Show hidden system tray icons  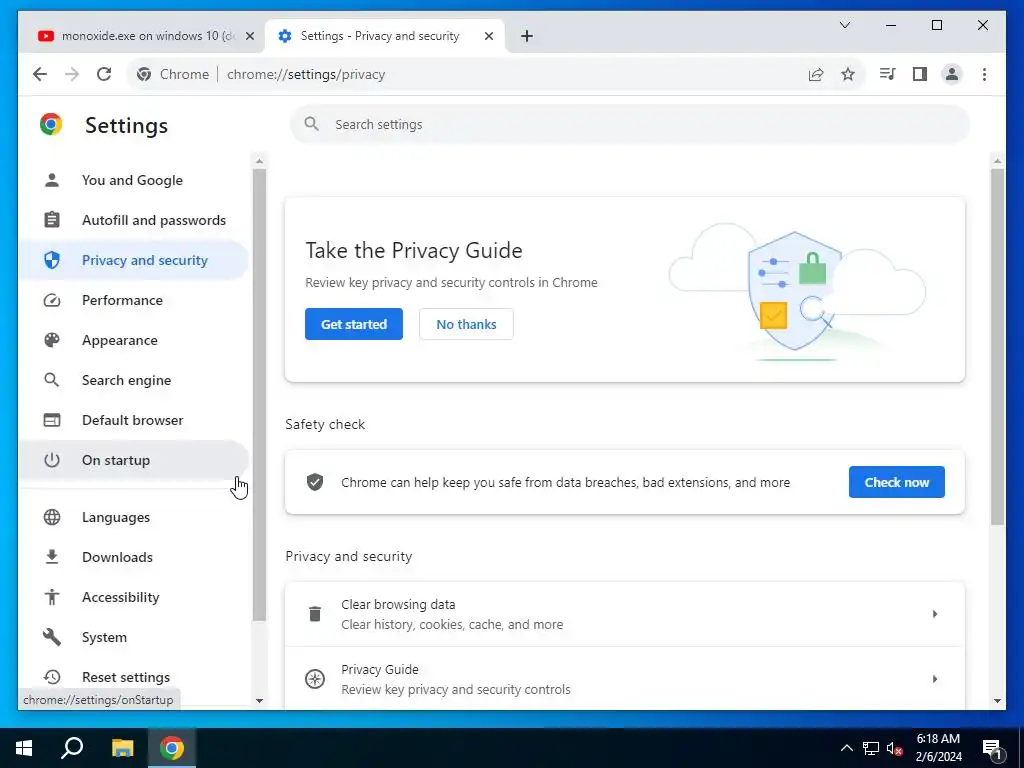(x=846, y=748)
